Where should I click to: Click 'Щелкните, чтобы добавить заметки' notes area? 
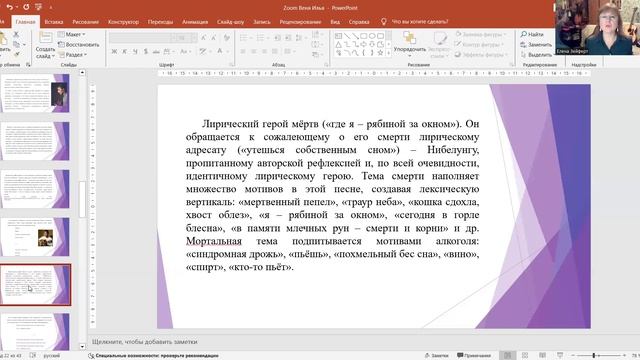(144, 342)
